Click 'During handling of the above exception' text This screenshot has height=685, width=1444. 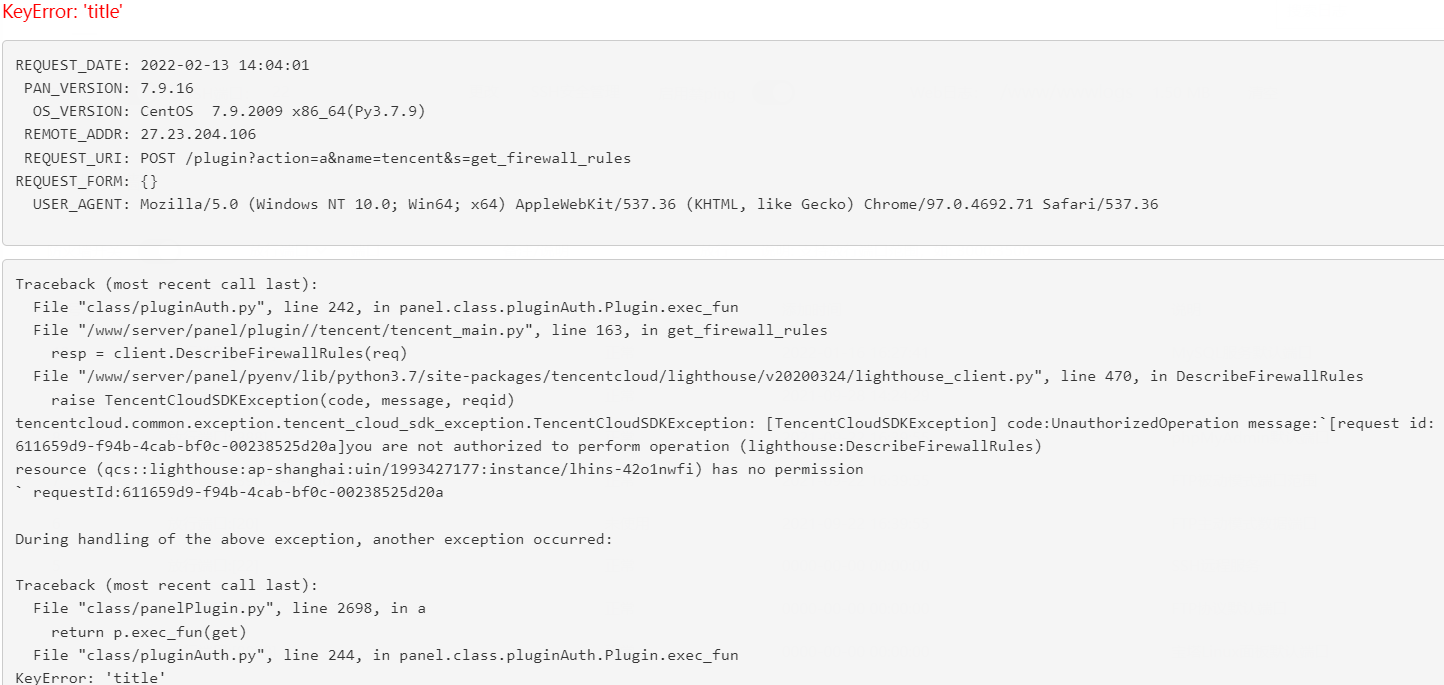[x=313, y=539]
